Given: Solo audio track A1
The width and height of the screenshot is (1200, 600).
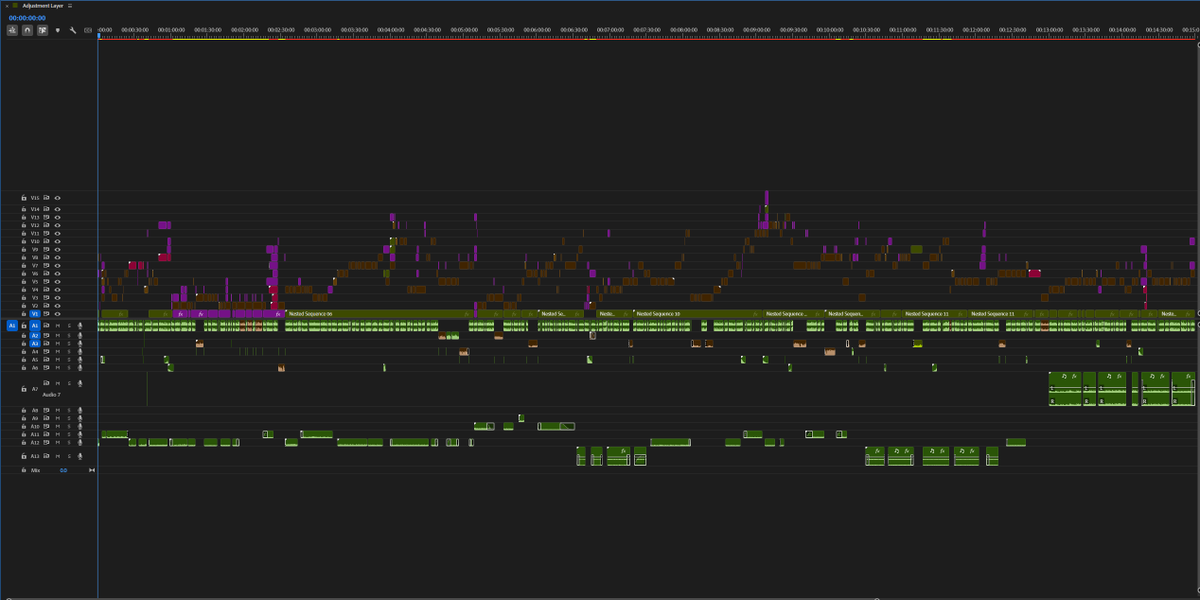Looking at the screenshot, I should pos(69,326).
